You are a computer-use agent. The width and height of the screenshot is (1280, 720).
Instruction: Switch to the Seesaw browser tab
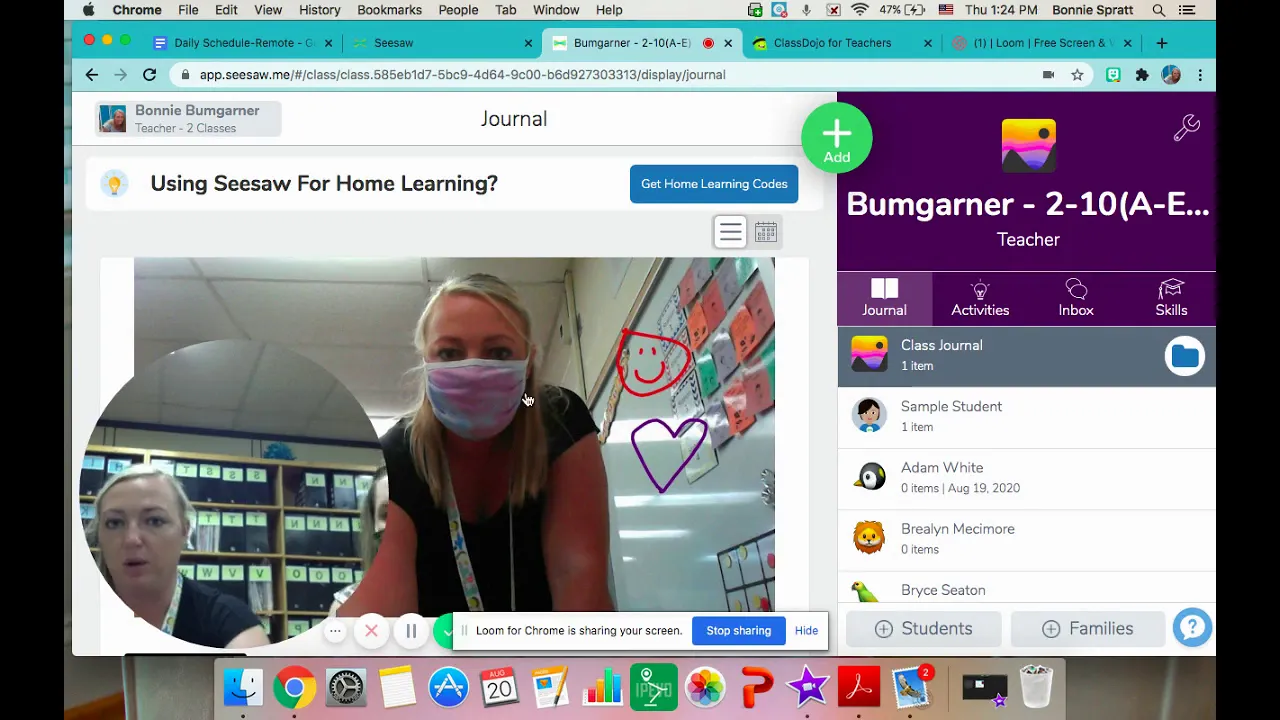440,43
